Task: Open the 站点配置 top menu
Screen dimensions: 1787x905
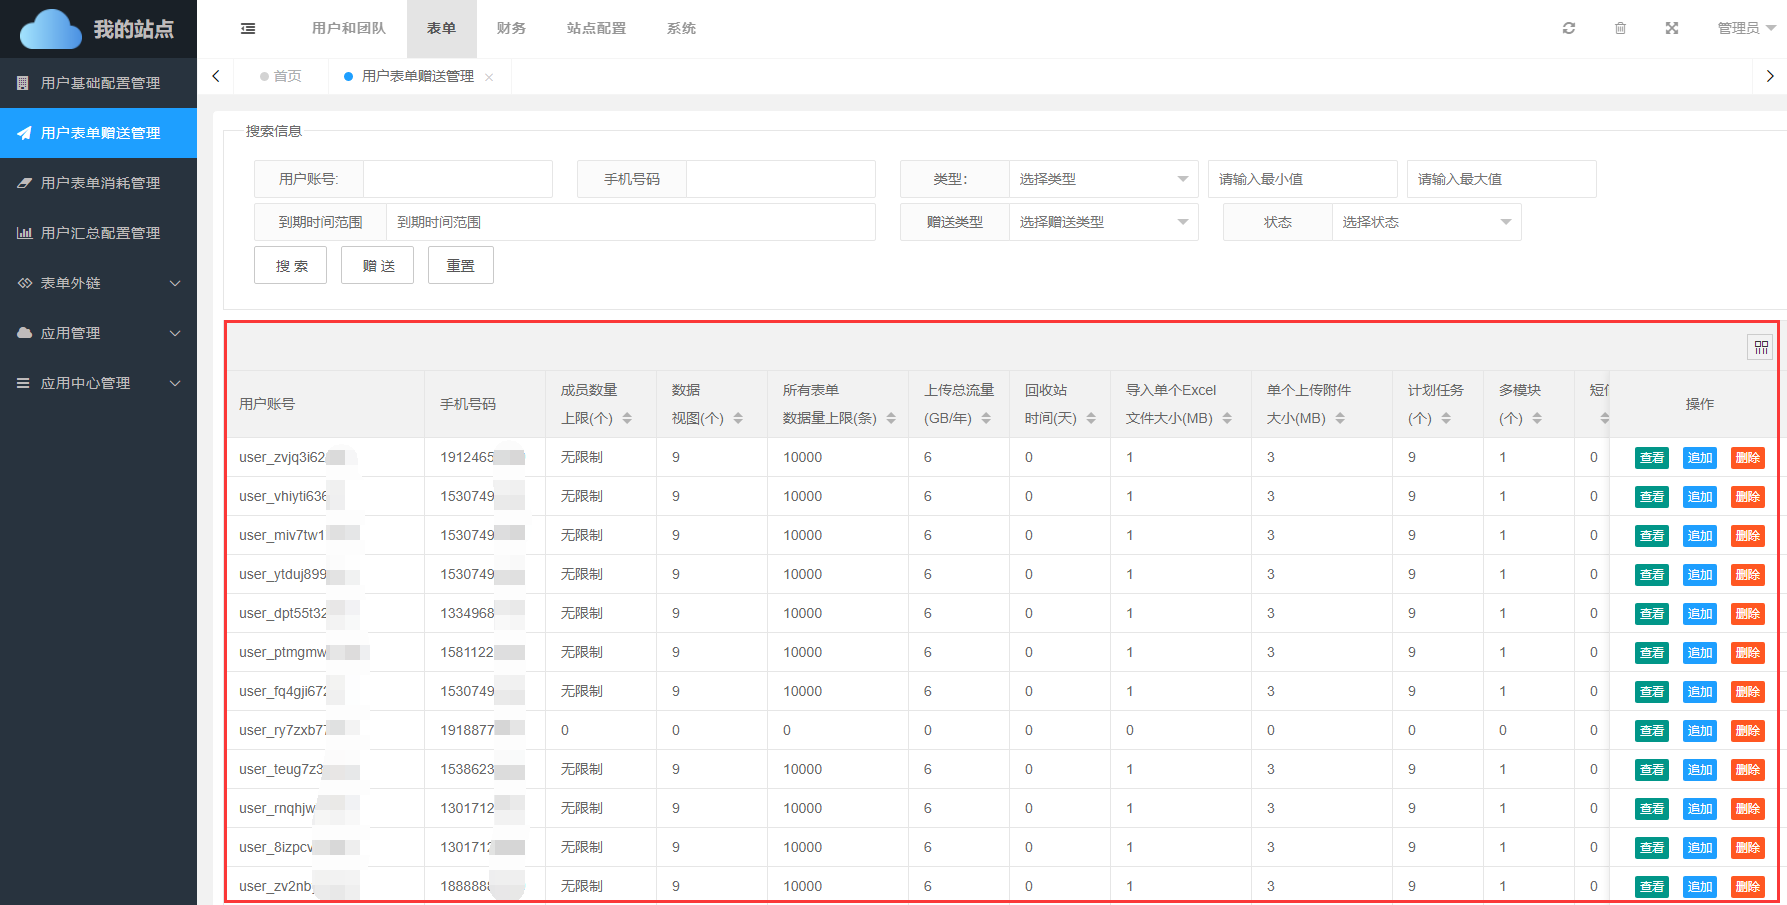Action: pos(596,29)
